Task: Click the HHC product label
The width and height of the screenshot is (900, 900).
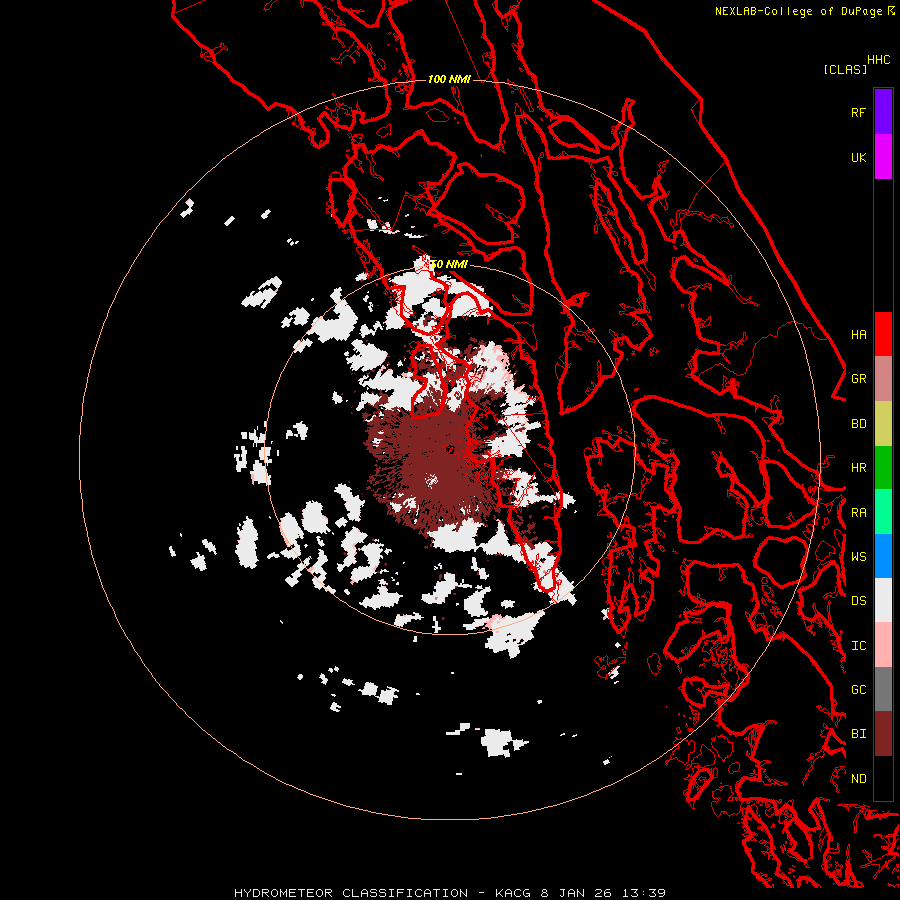Action: coord(878,60)
